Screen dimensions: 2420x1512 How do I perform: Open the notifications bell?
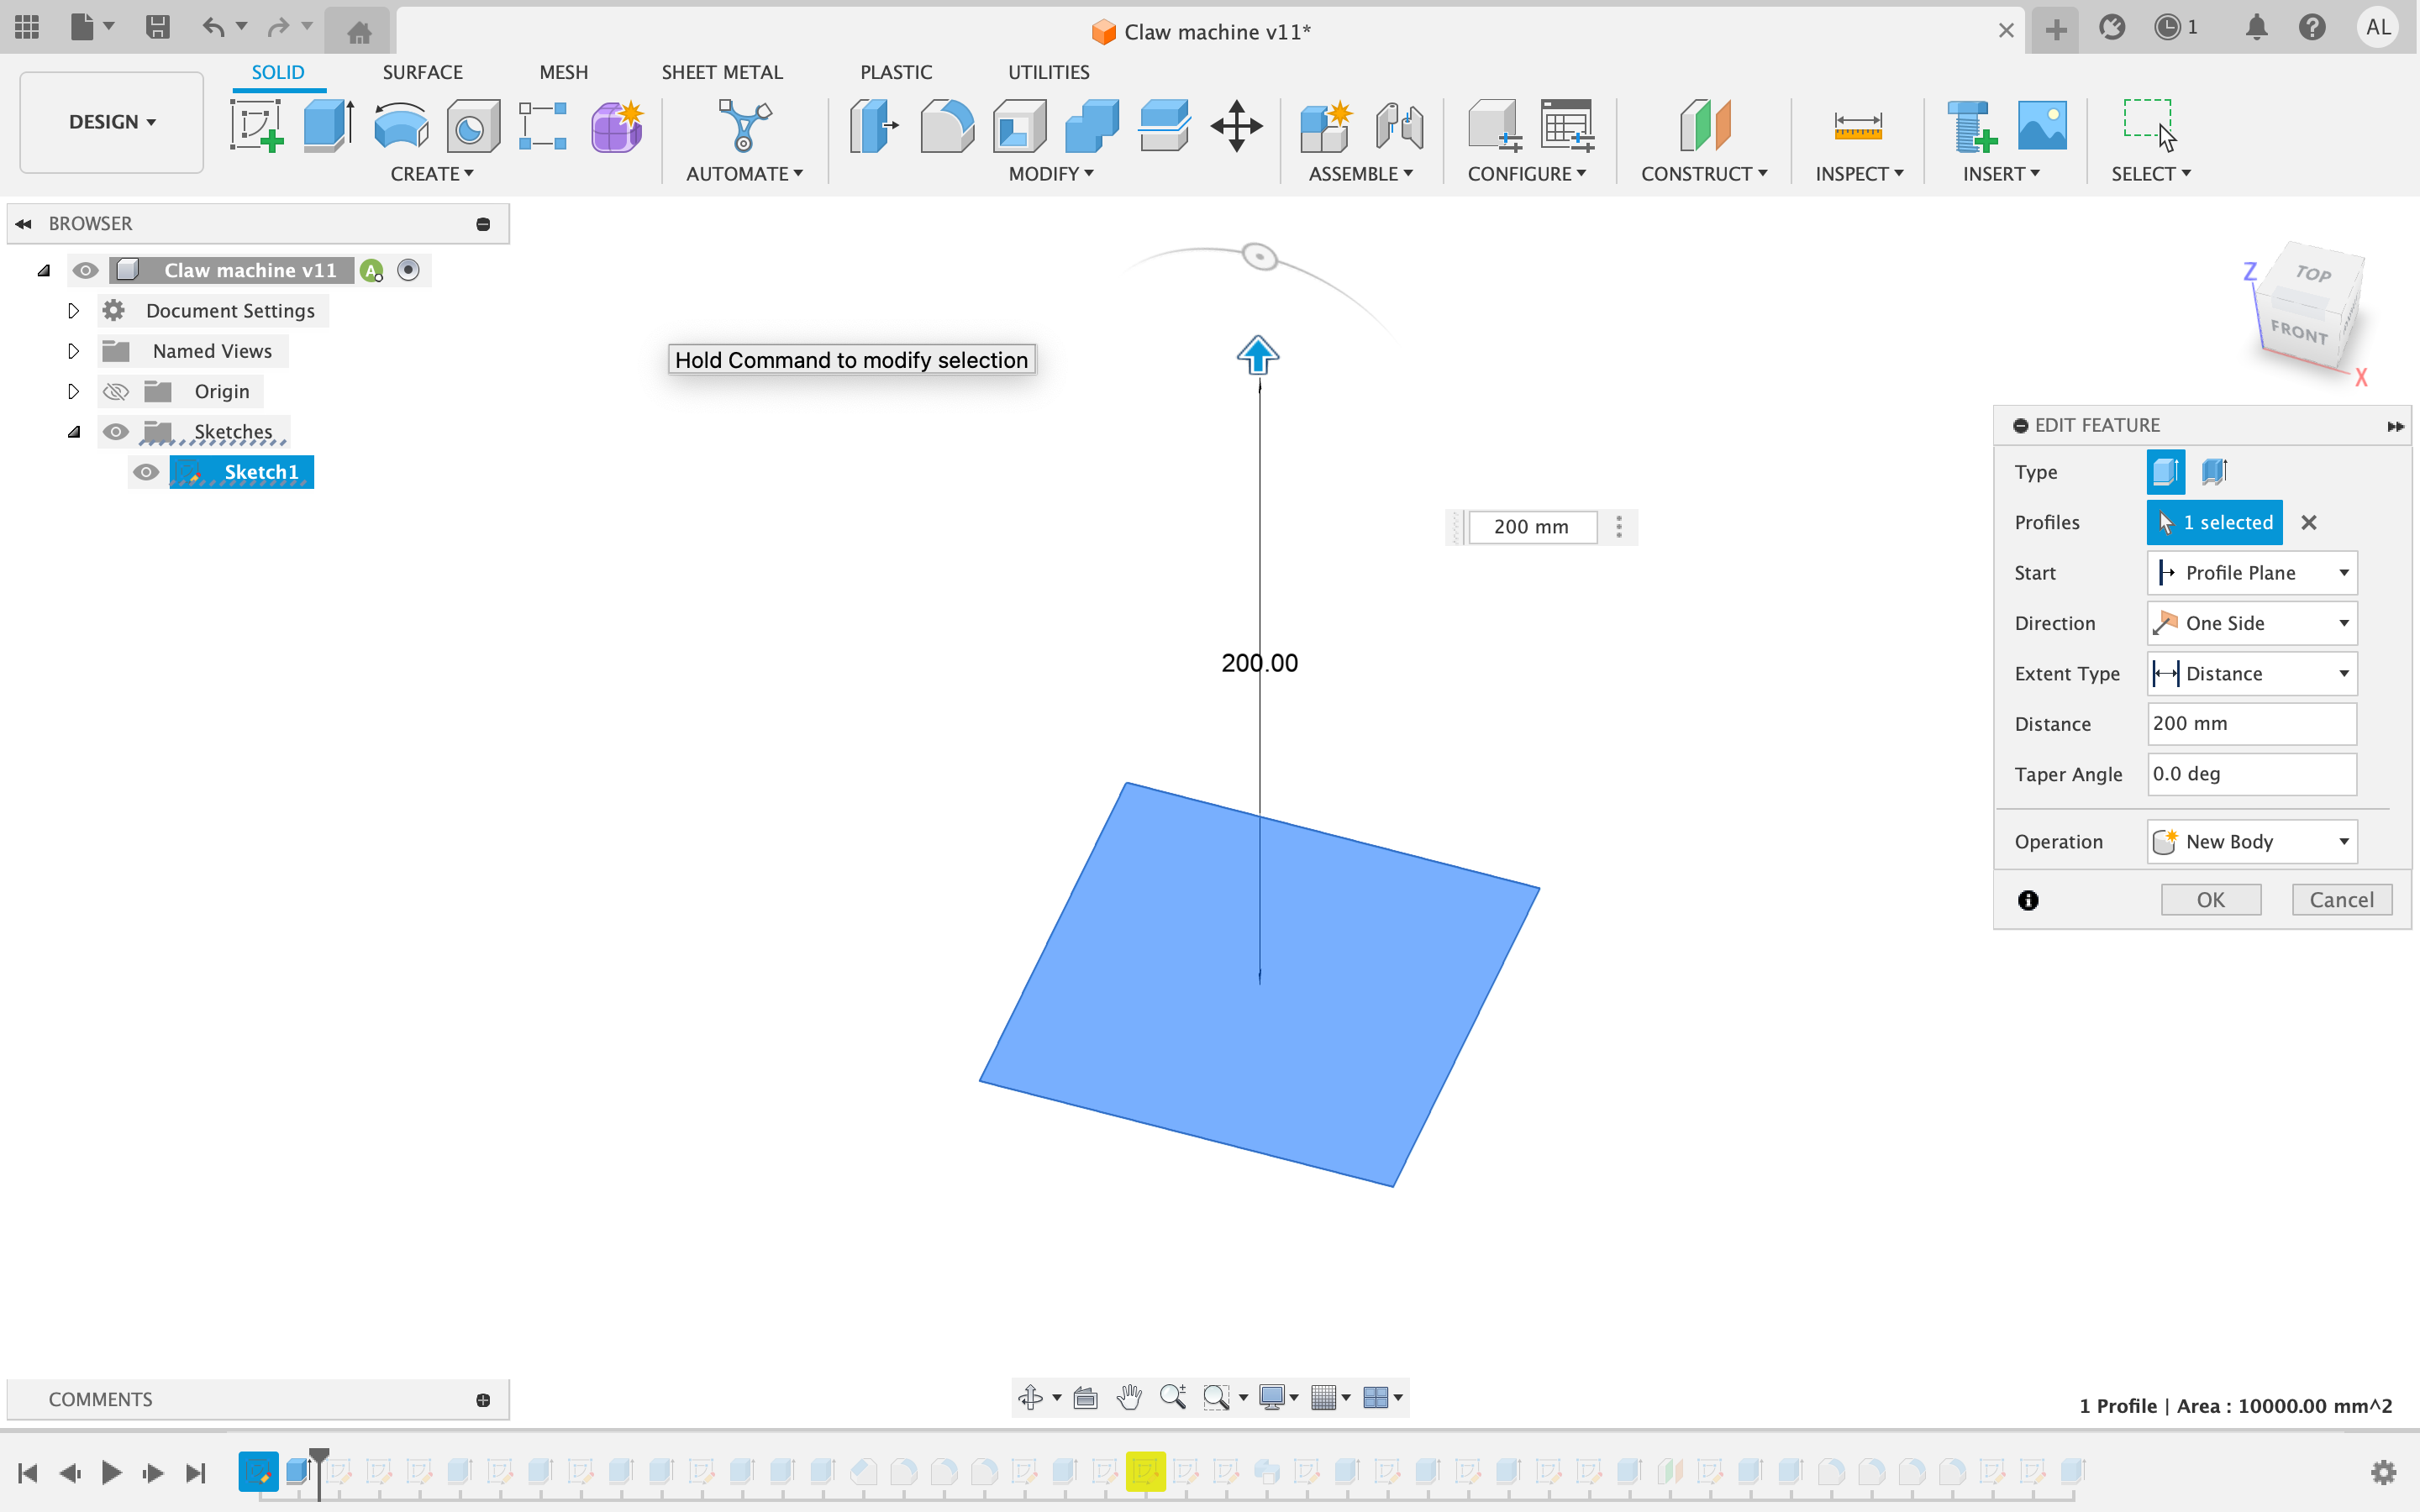(2256, 27)
